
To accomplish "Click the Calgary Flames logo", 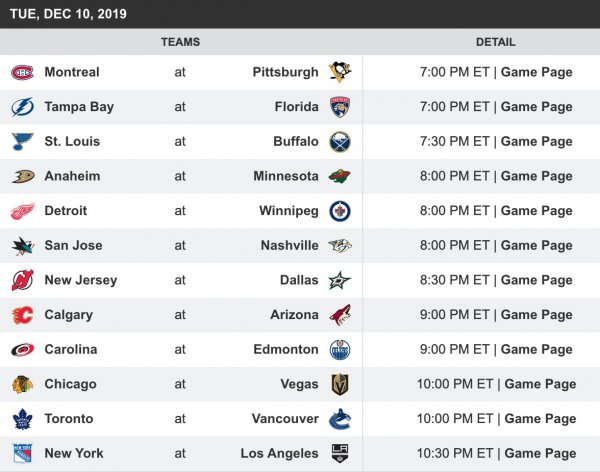I will click(22, 315).
